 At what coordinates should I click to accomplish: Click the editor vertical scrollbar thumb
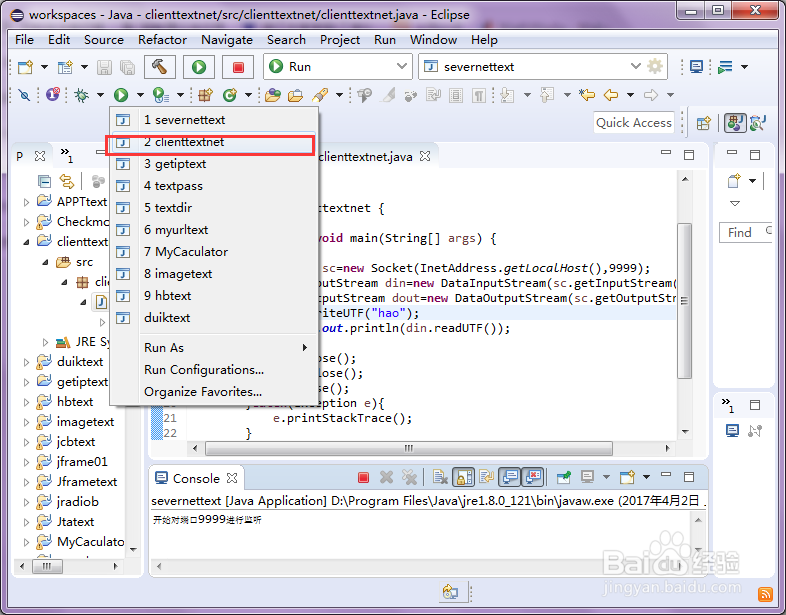pos(685,301)
